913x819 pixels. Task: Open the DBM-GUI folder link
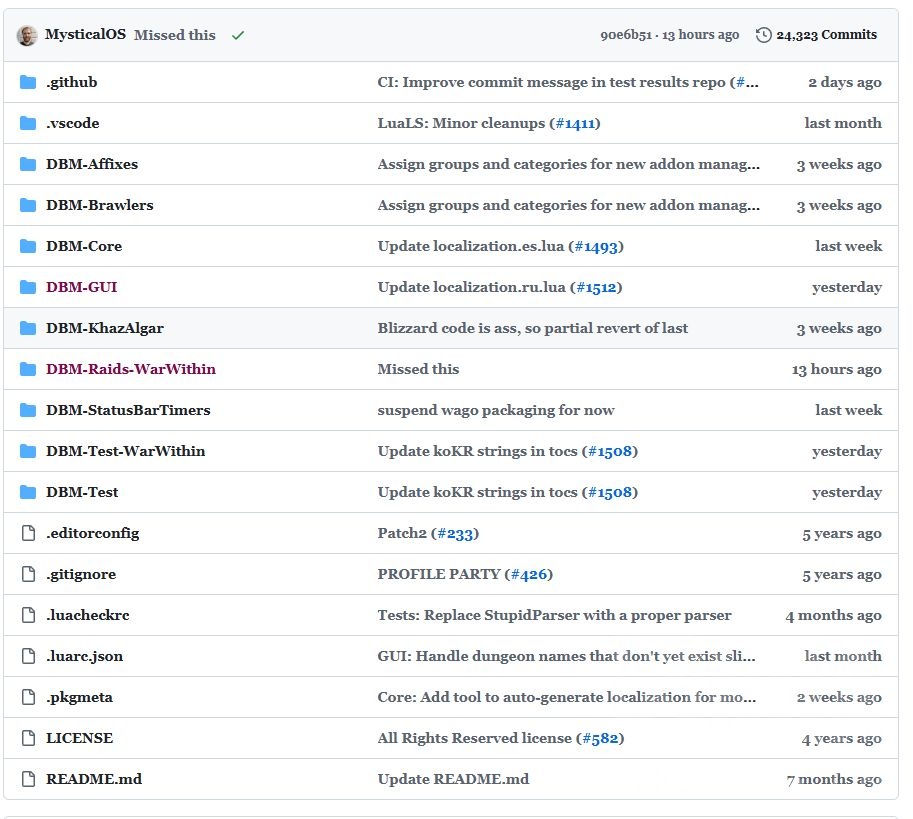(x=81, y=288)
